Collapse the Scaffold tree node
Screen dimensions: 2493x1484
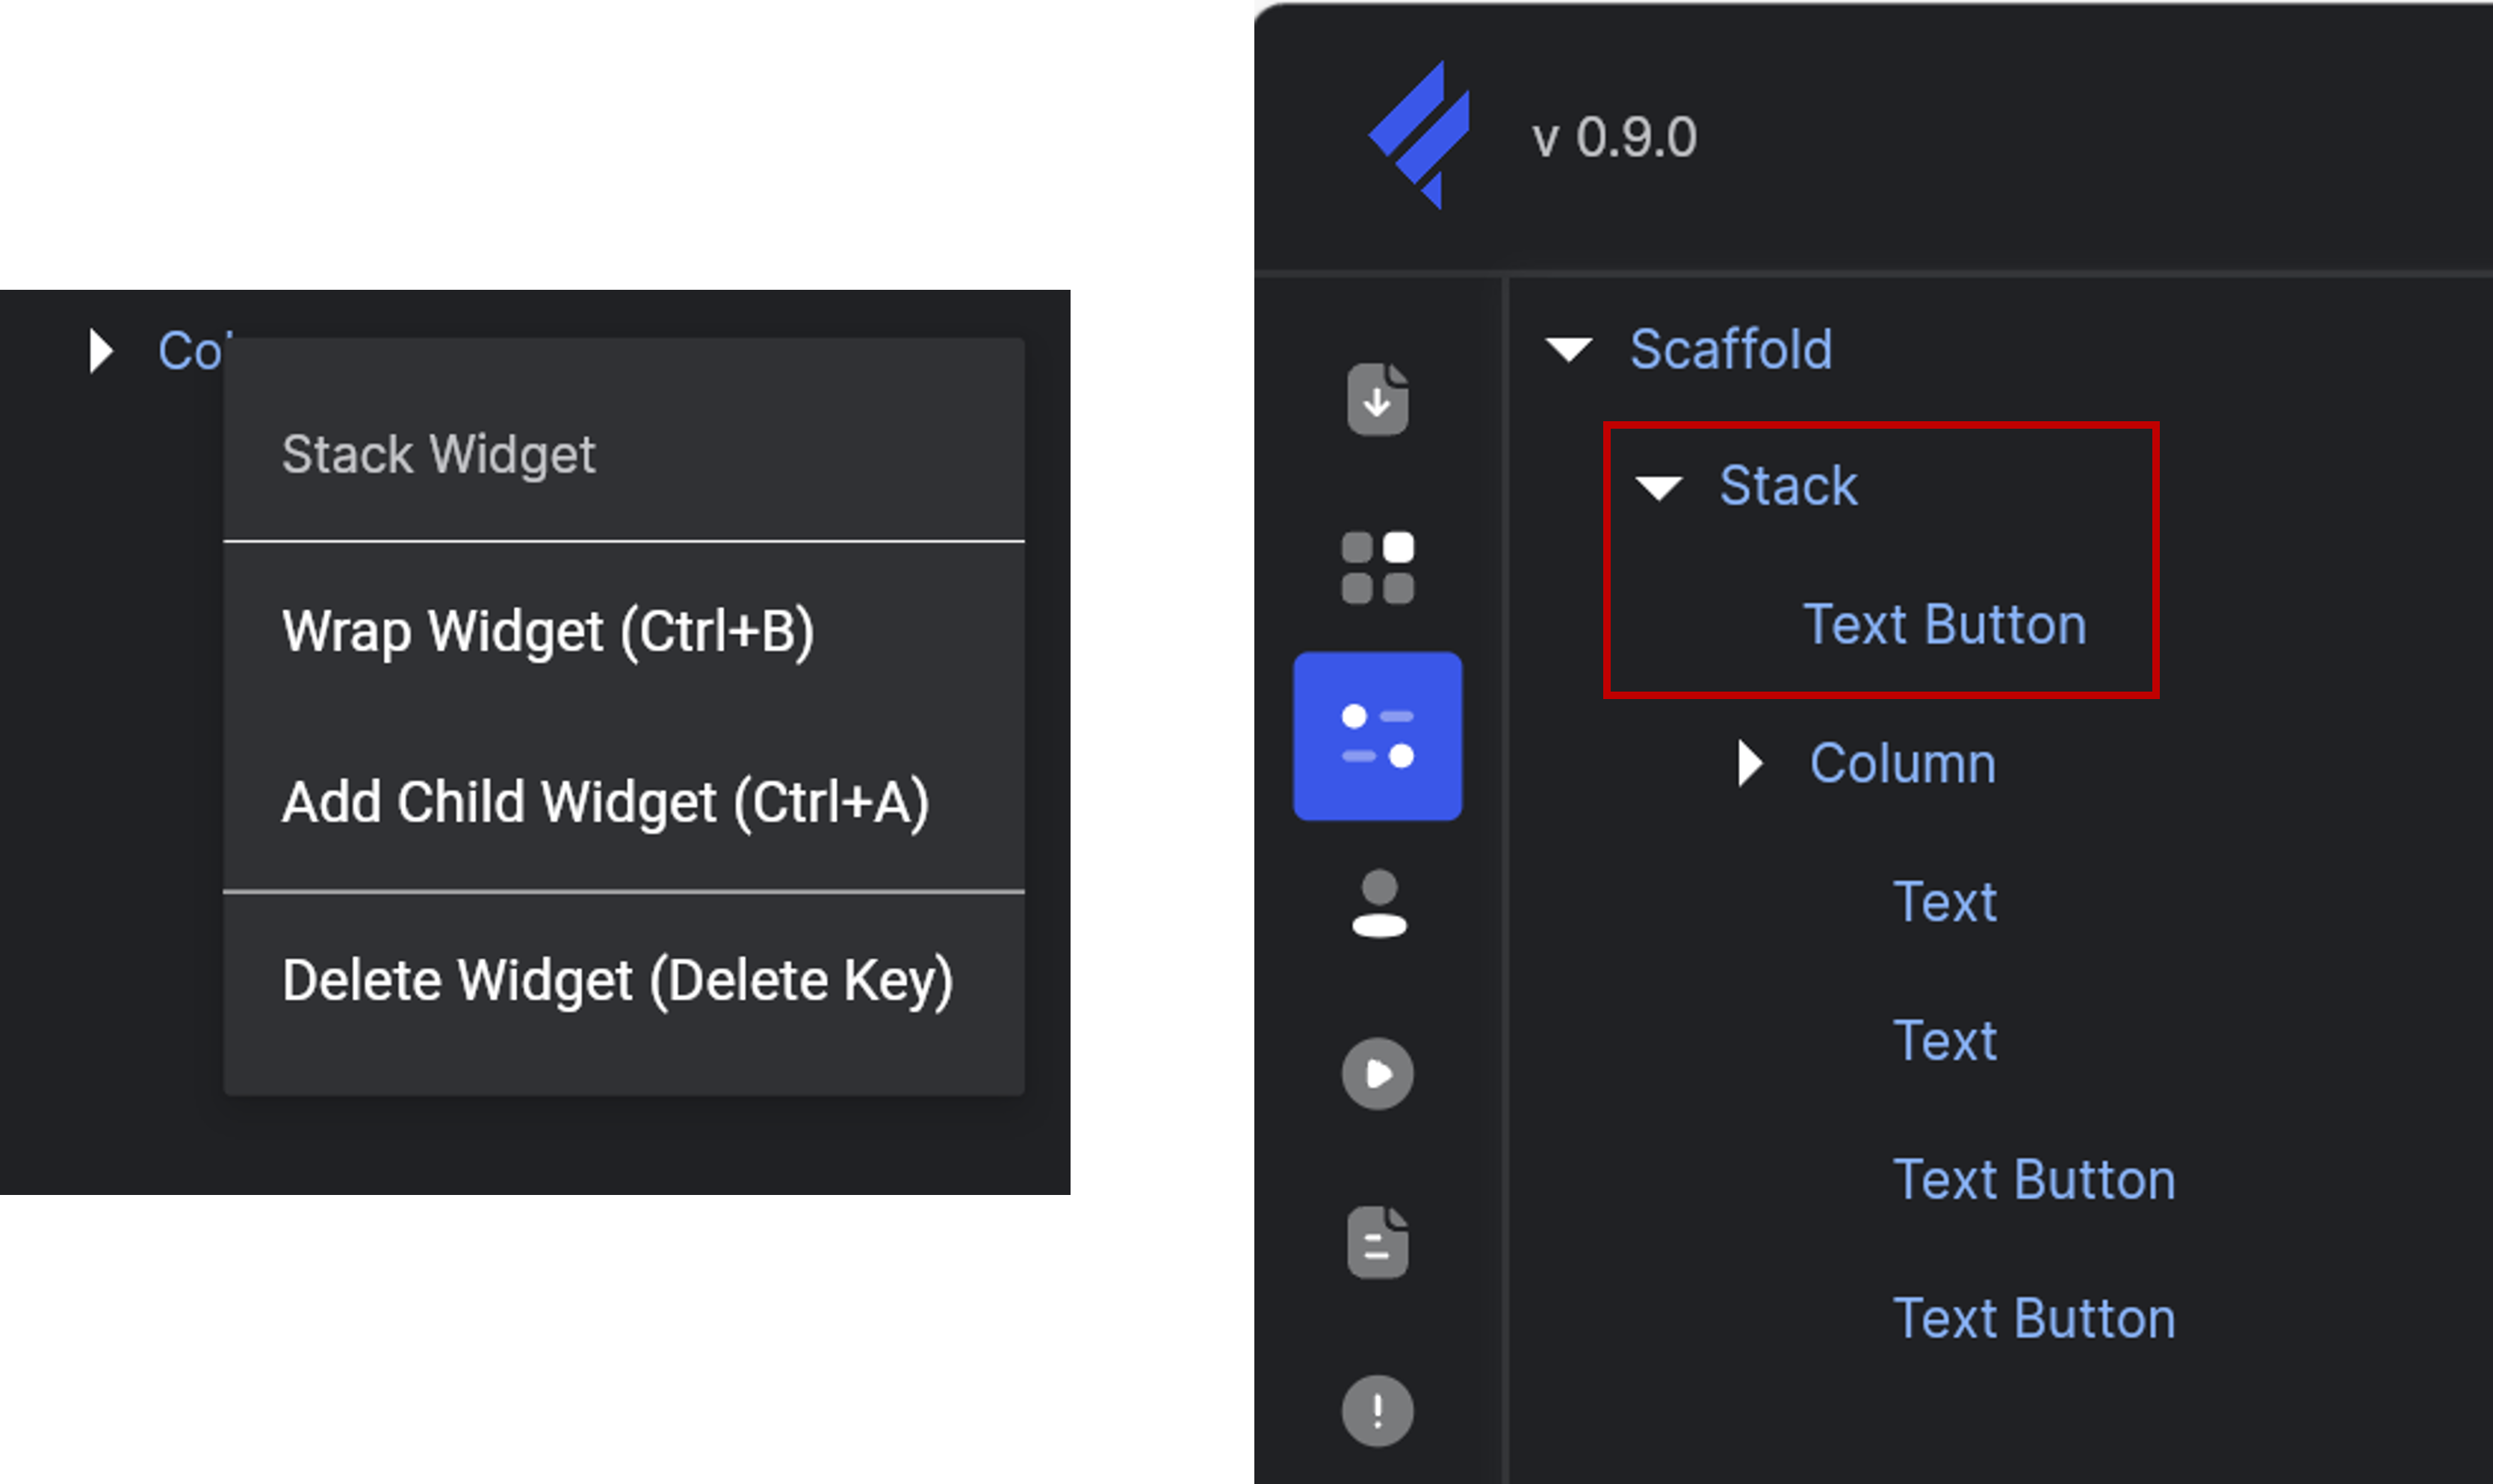[1568, 349]
